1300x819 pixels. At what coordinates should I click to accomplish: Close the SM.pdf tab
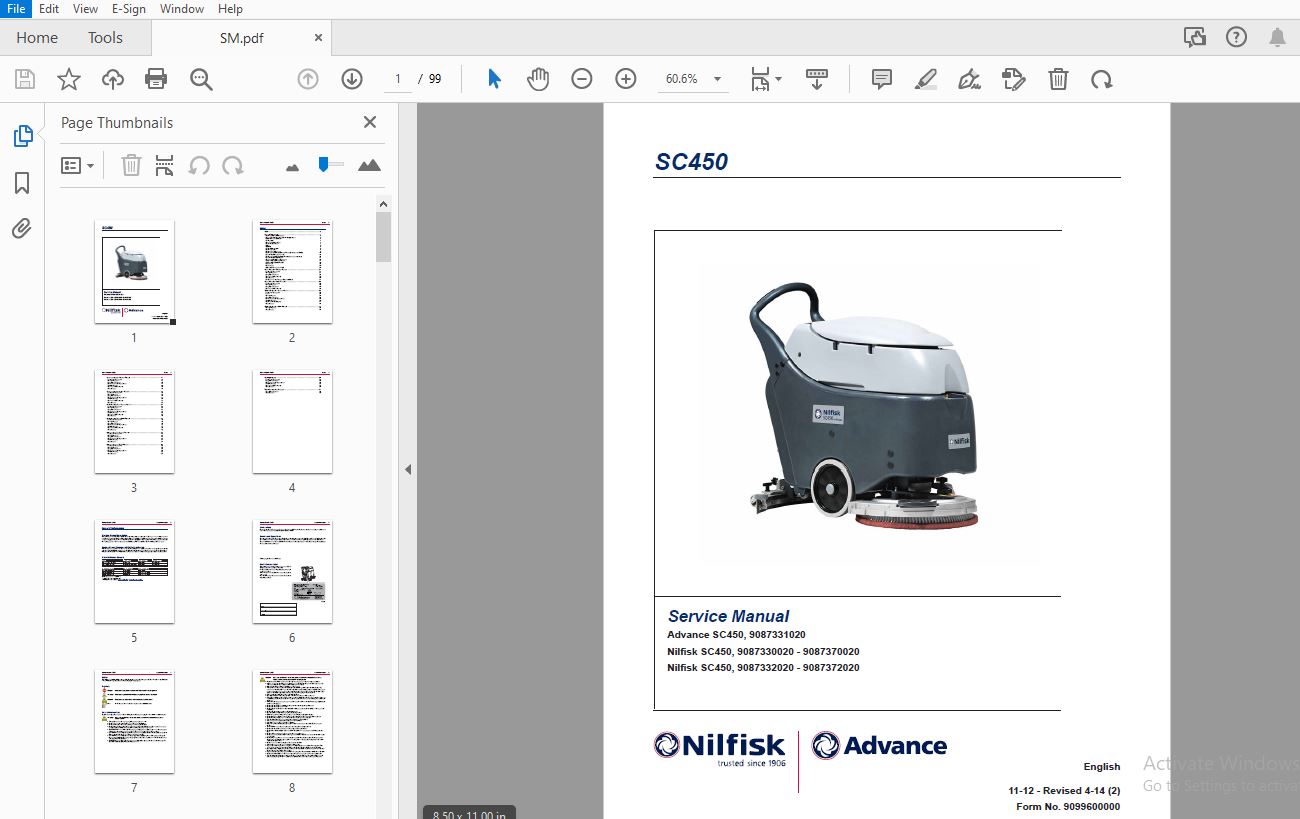click(319, 38)
